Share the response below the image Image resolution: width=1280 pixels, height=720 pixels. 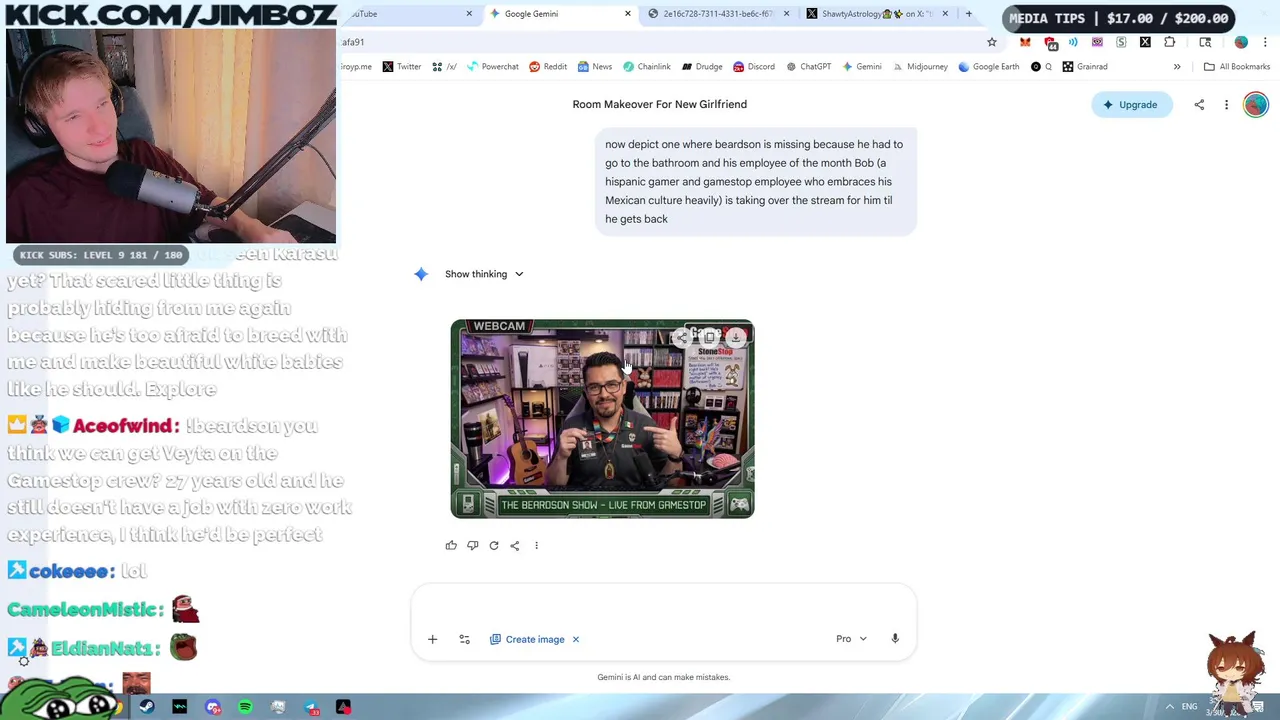515,545
